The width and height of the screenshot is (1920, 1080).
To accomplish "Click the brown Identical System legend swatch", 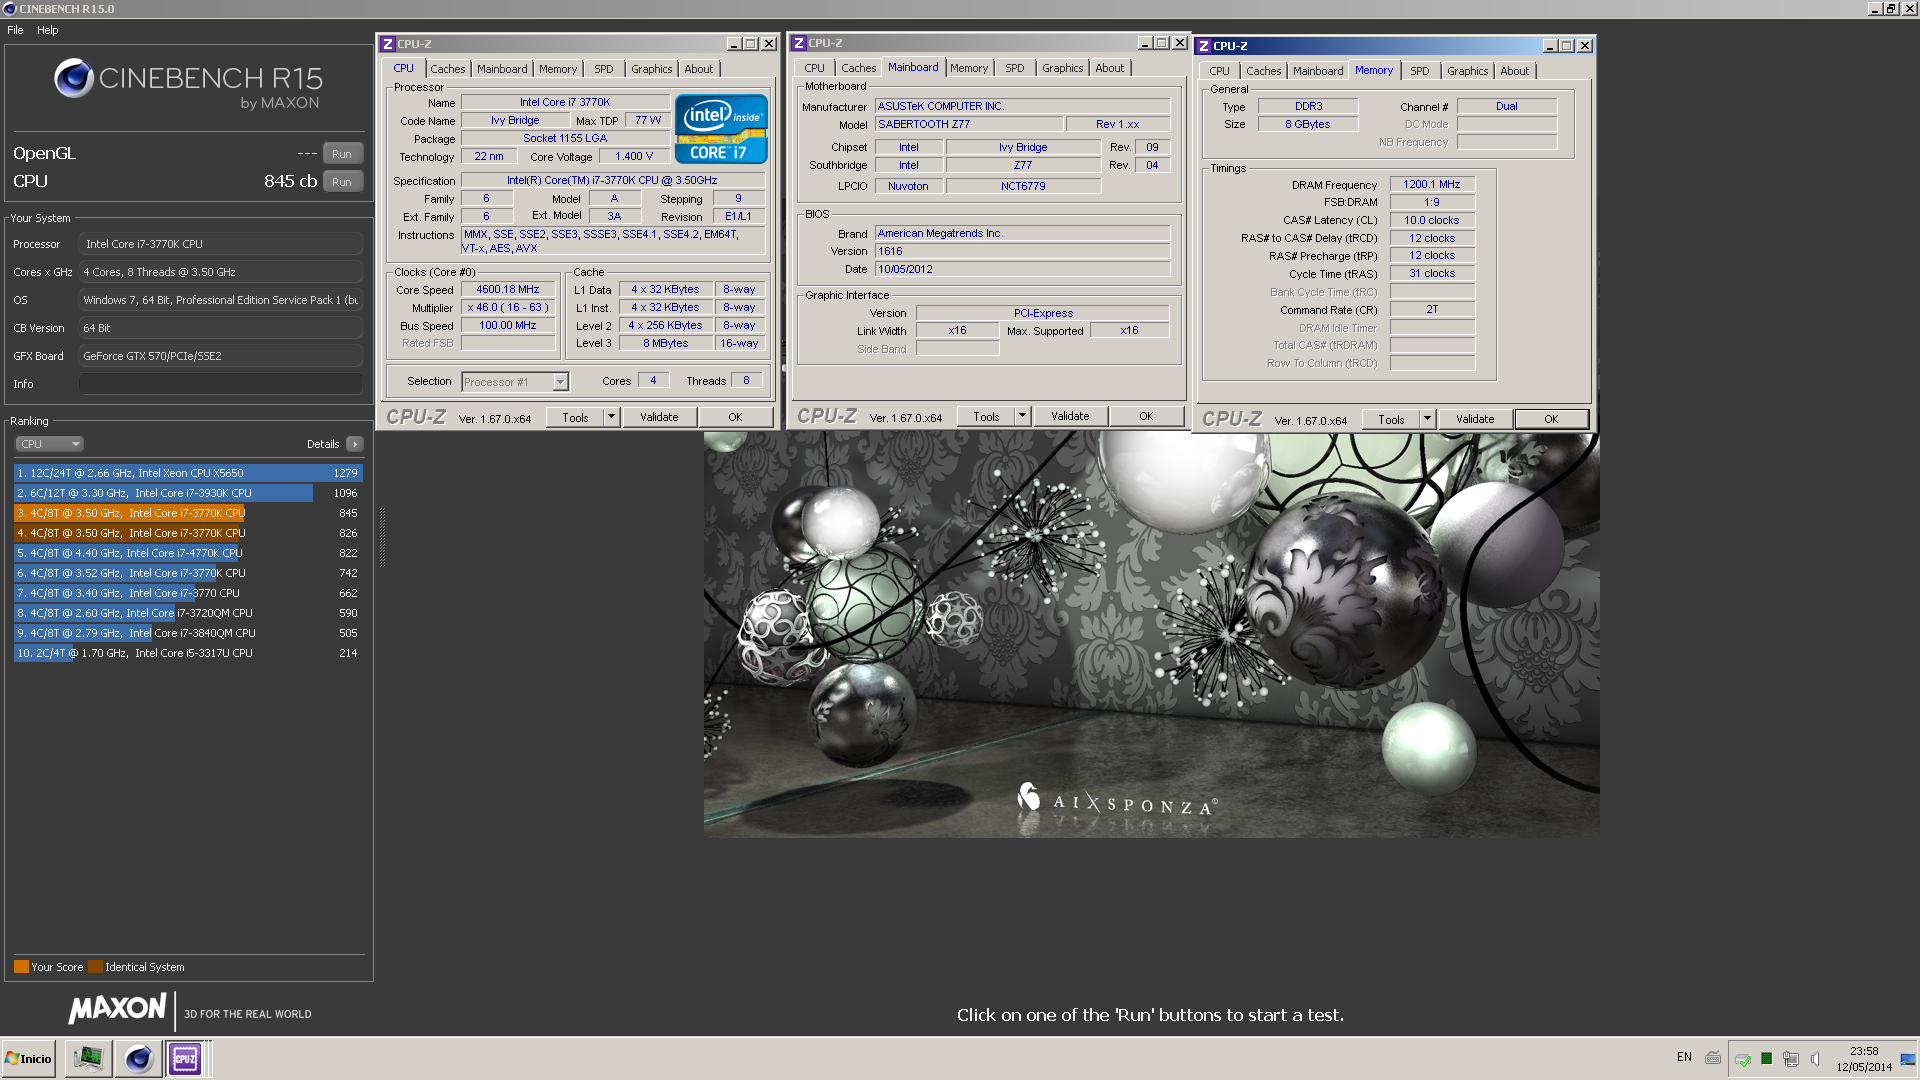I will [x=95, y=967].
